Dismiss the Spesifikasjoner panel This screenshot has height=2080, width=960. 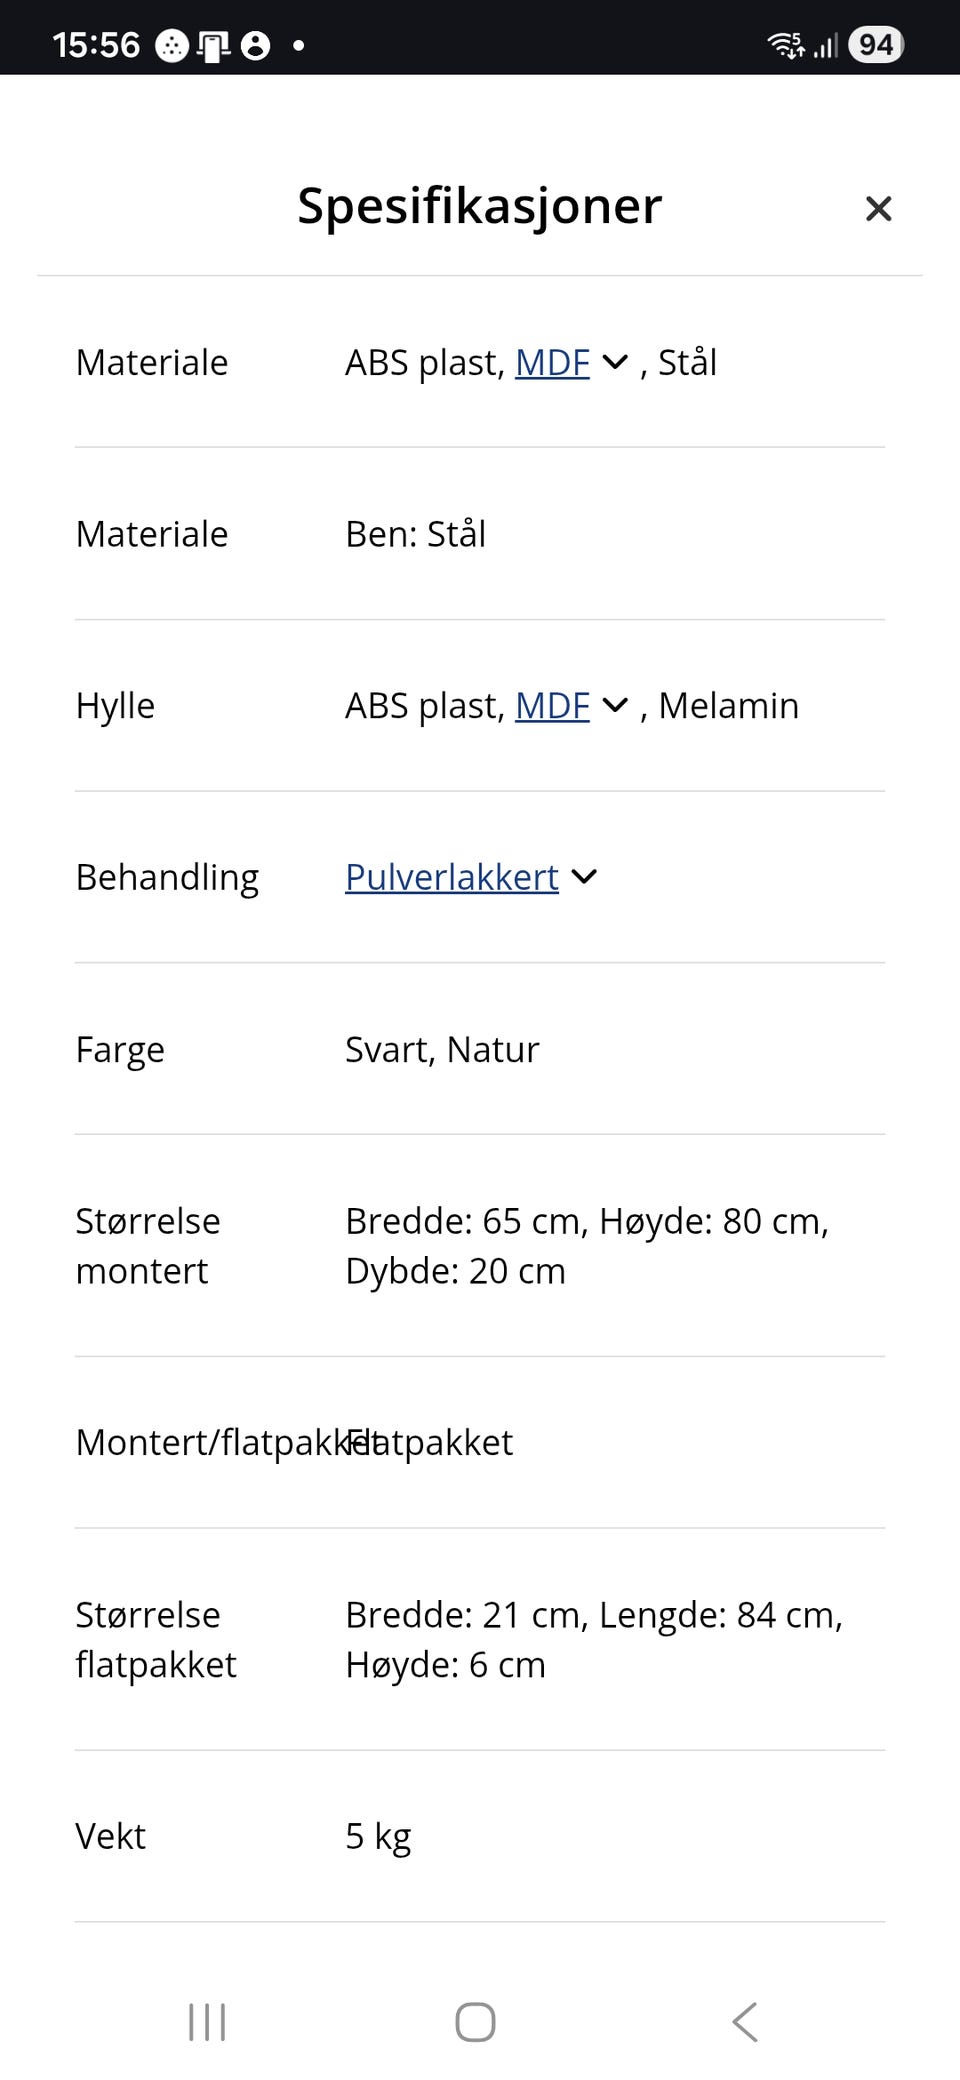click(x=878, y=208)
